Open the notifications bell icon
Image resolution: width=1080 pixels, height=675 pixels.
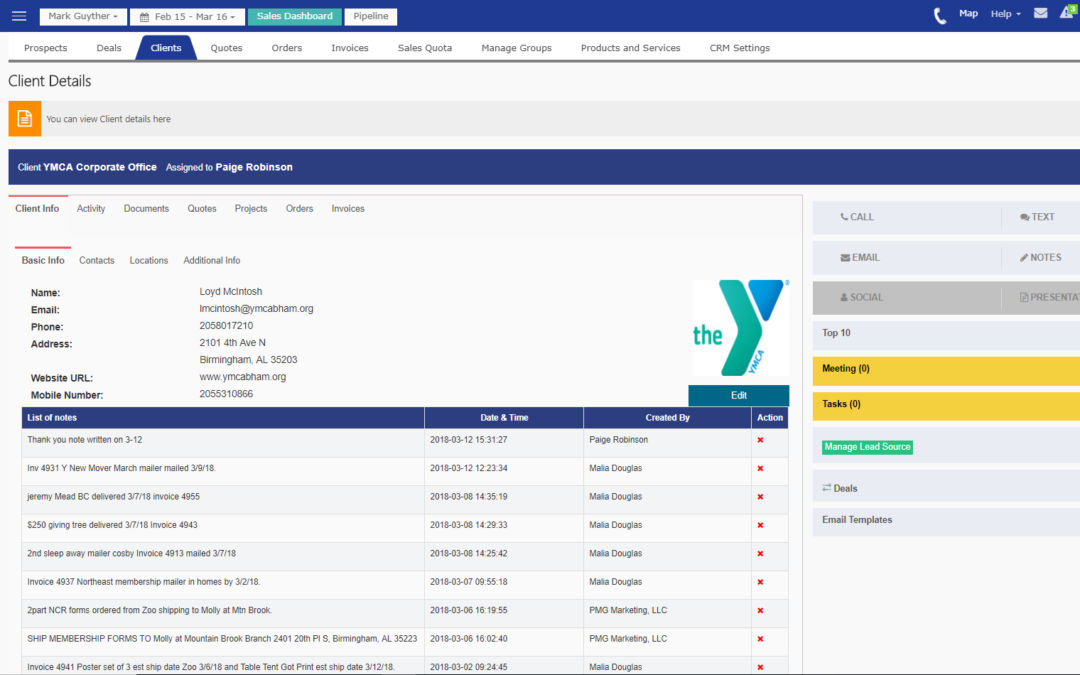click(1067, 14)
